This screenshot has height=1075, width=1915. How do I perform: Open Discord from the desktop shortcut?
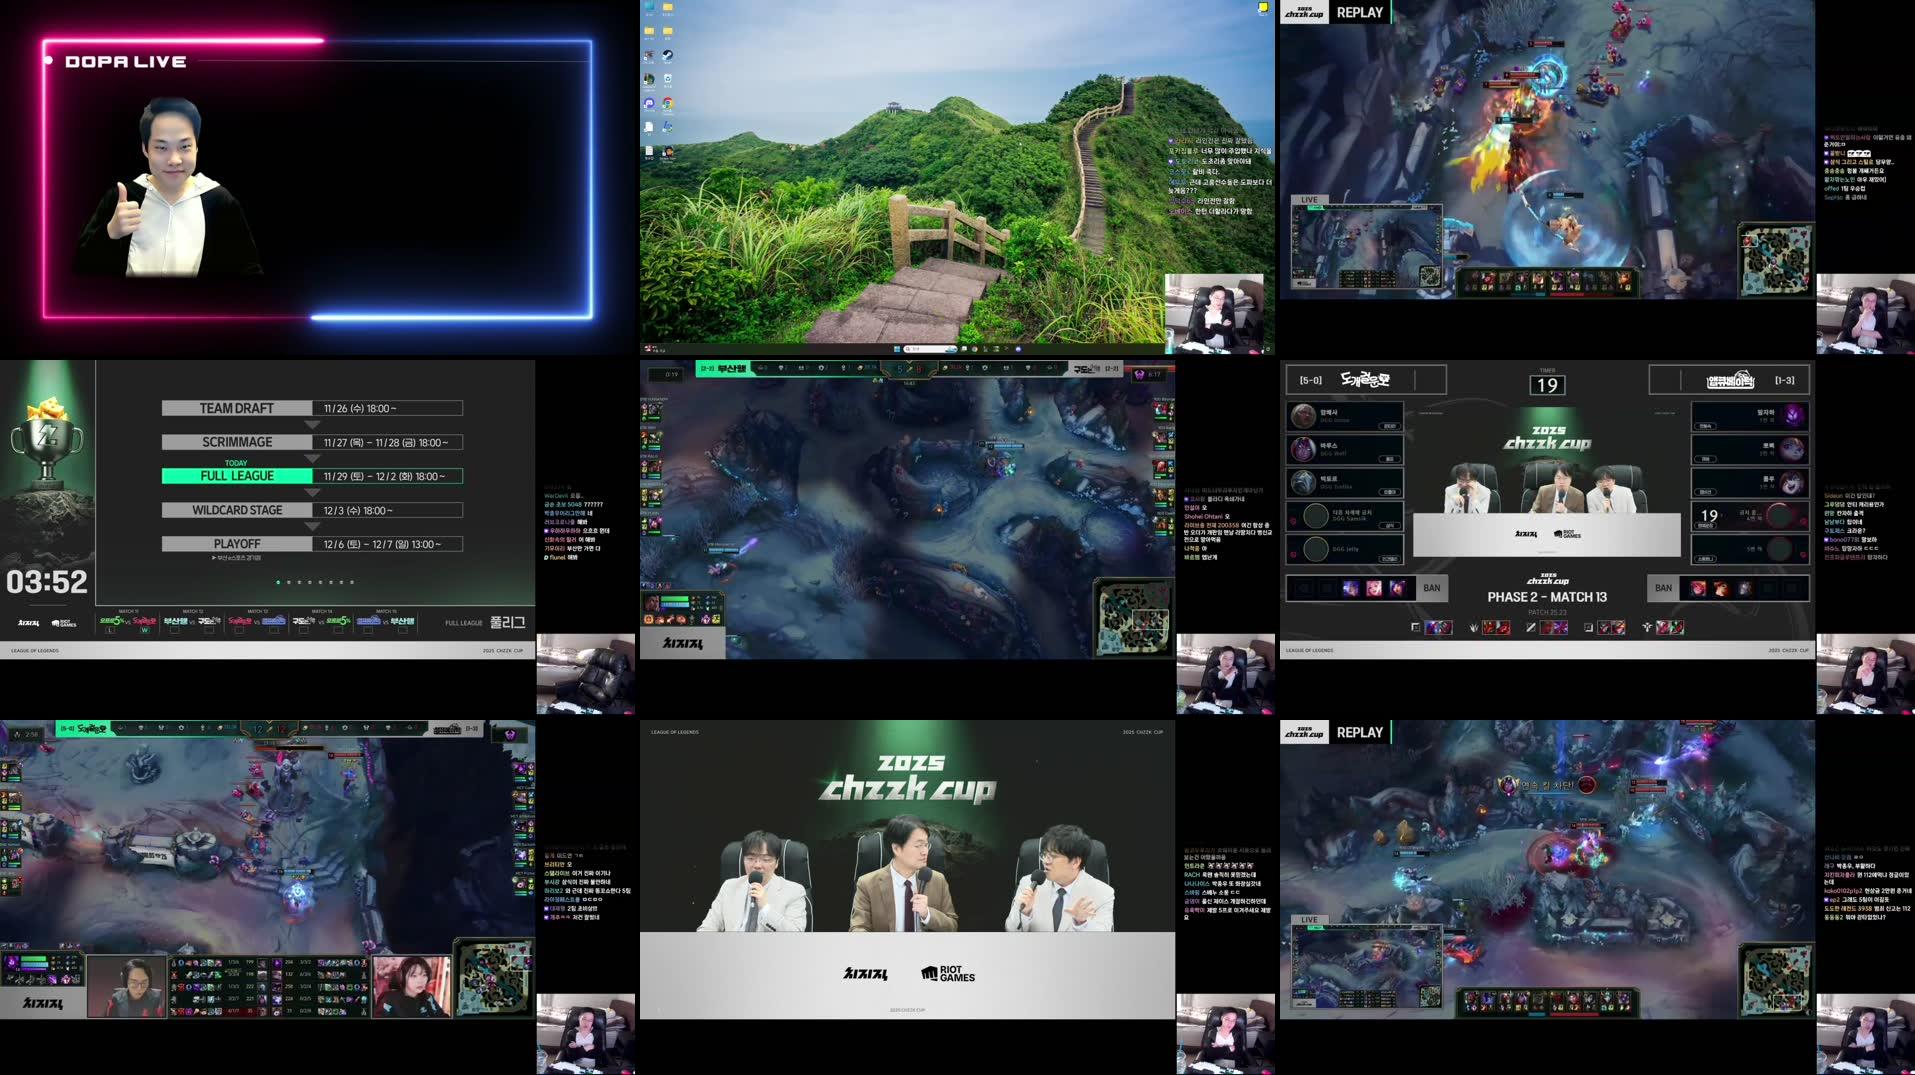650,102
